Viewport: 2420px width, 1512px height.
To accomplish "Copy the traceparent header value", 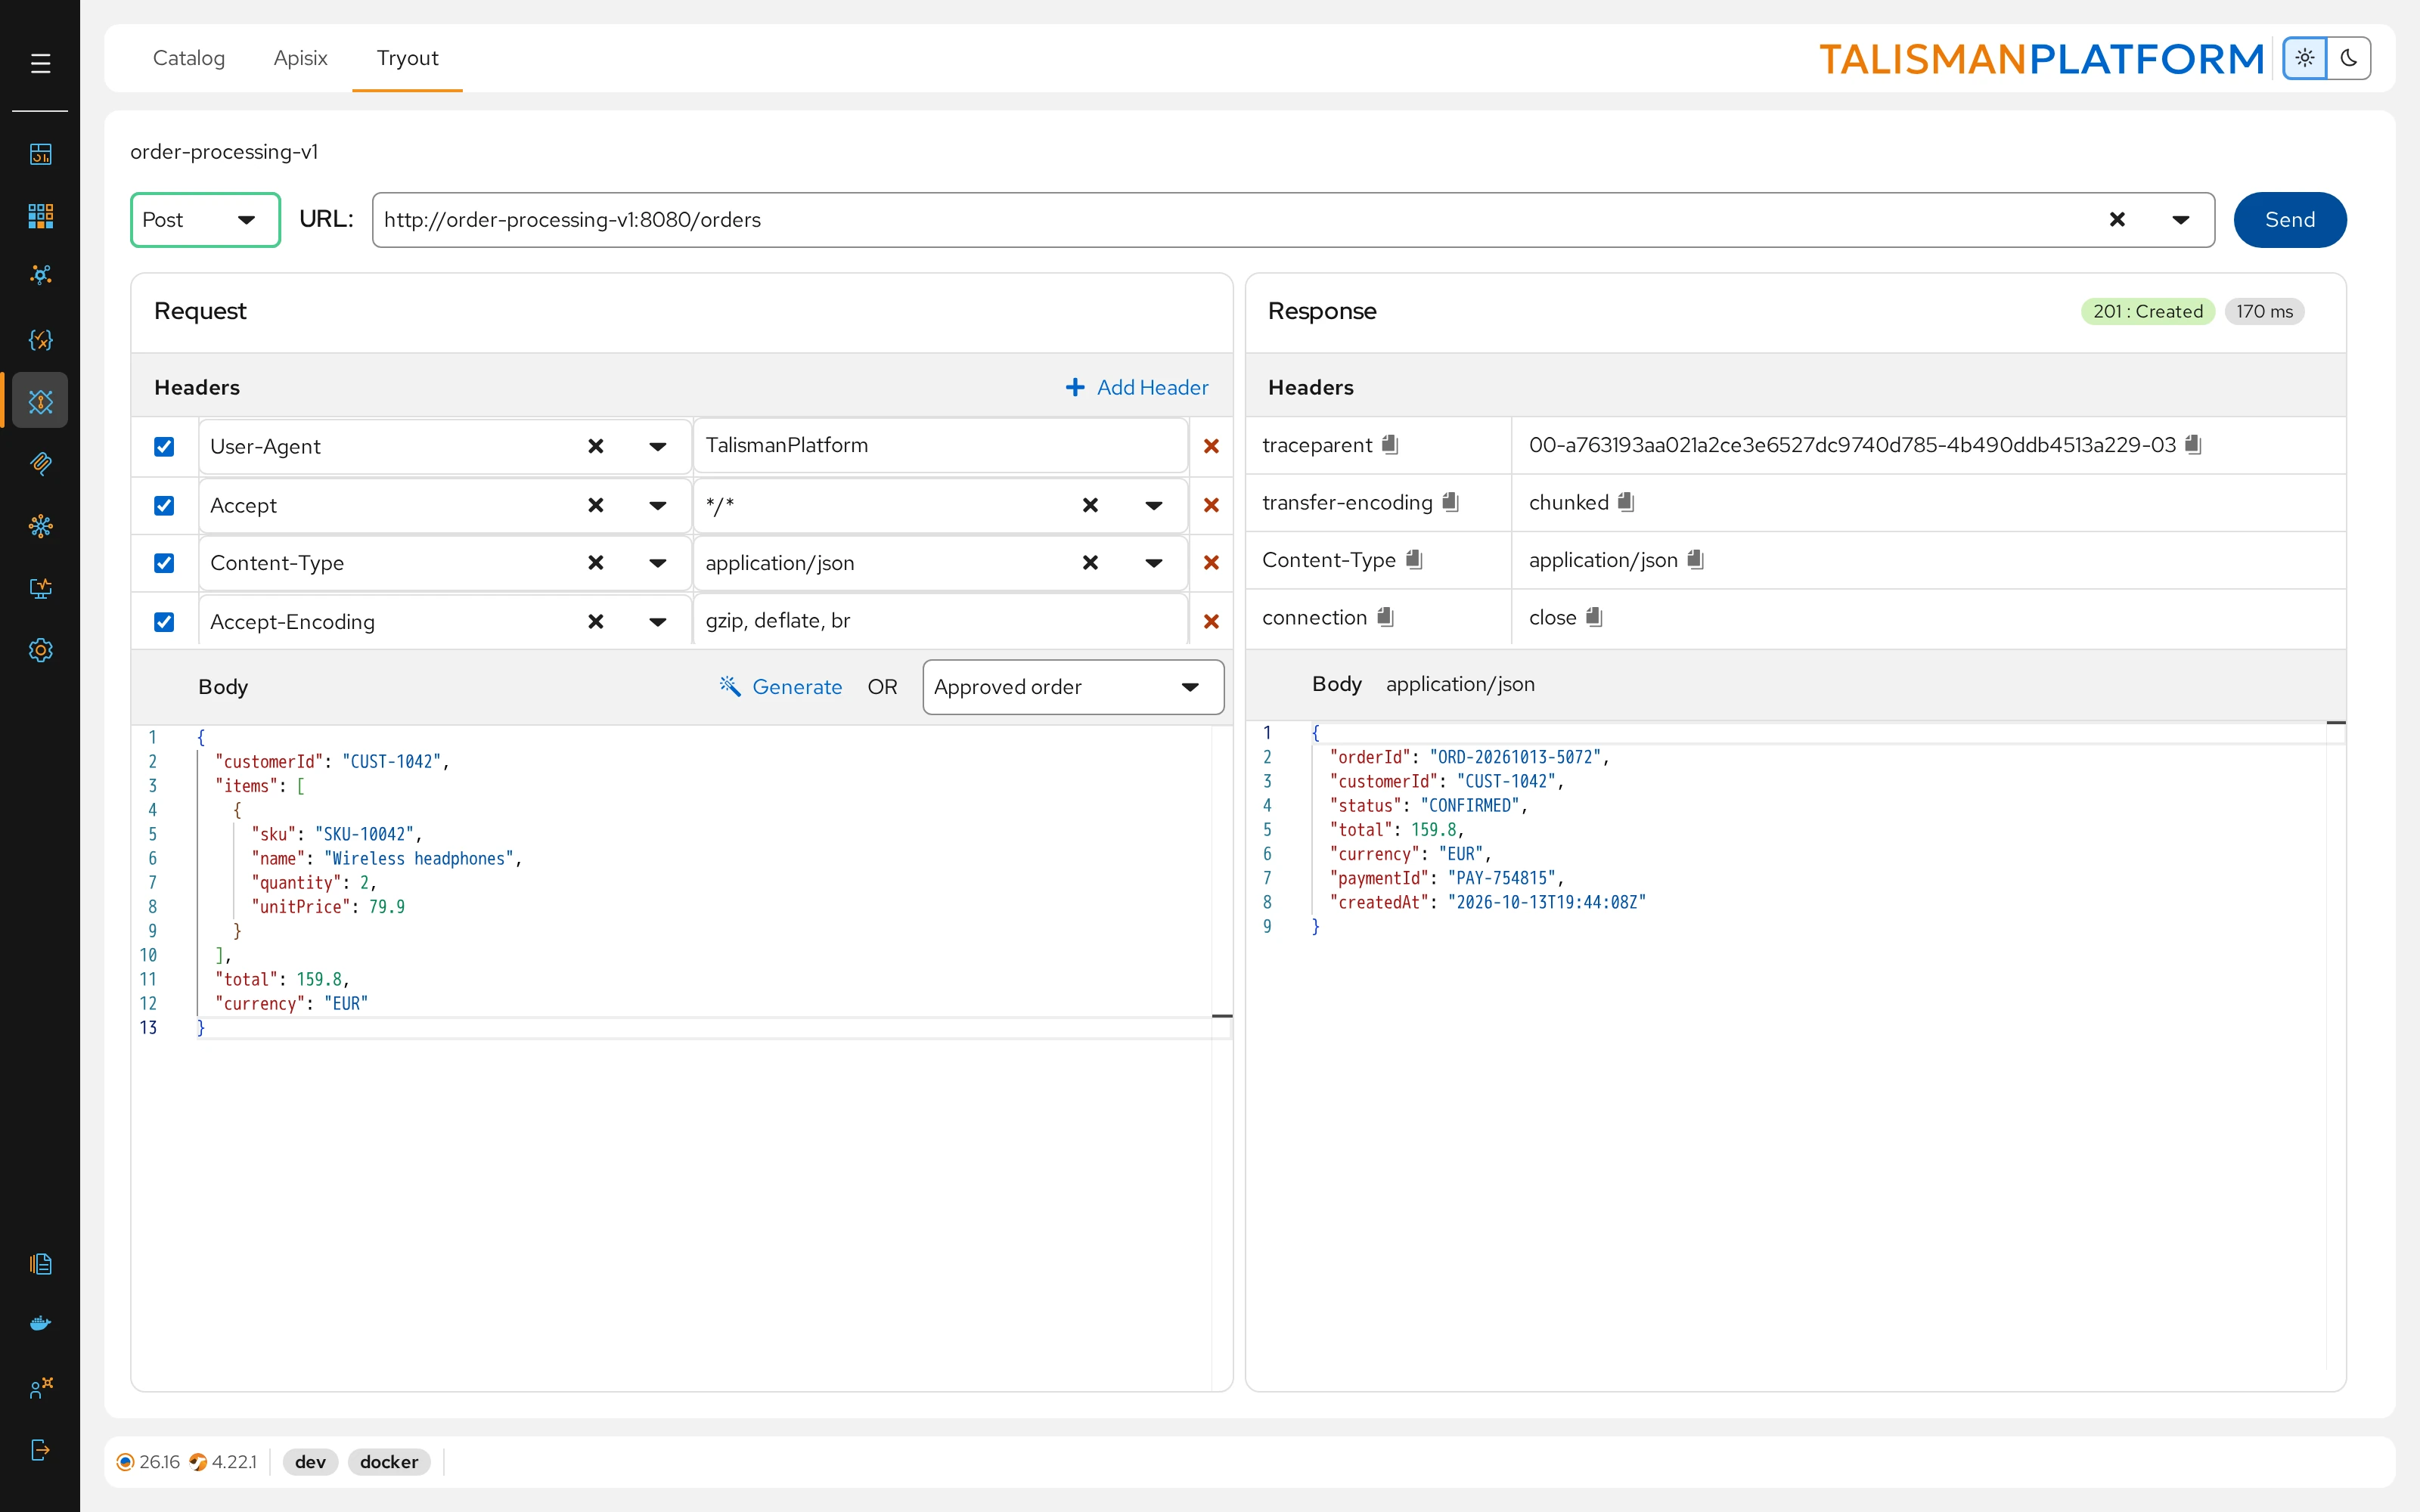I will click(x=2193, y=444).
